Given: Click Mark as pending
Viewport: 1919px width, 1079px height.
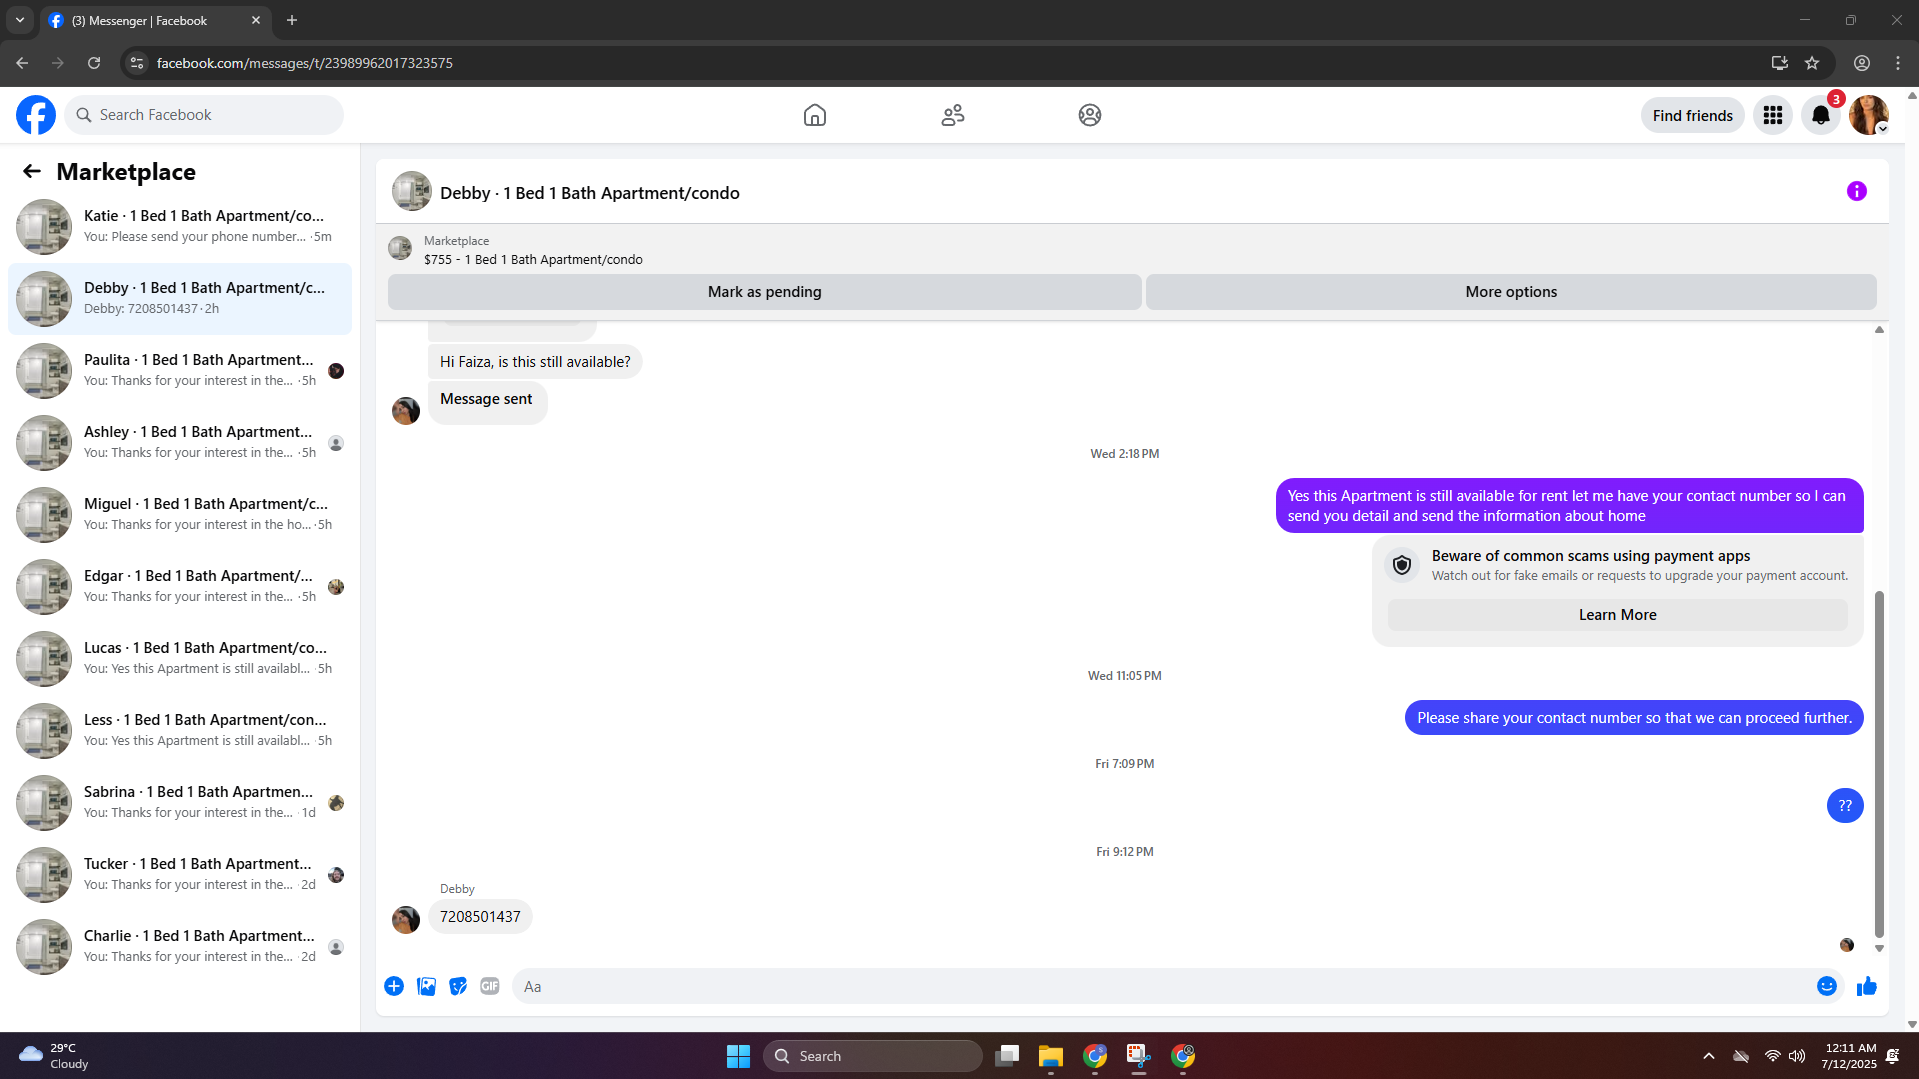Looking at the screenshot, I should point(765,292).
